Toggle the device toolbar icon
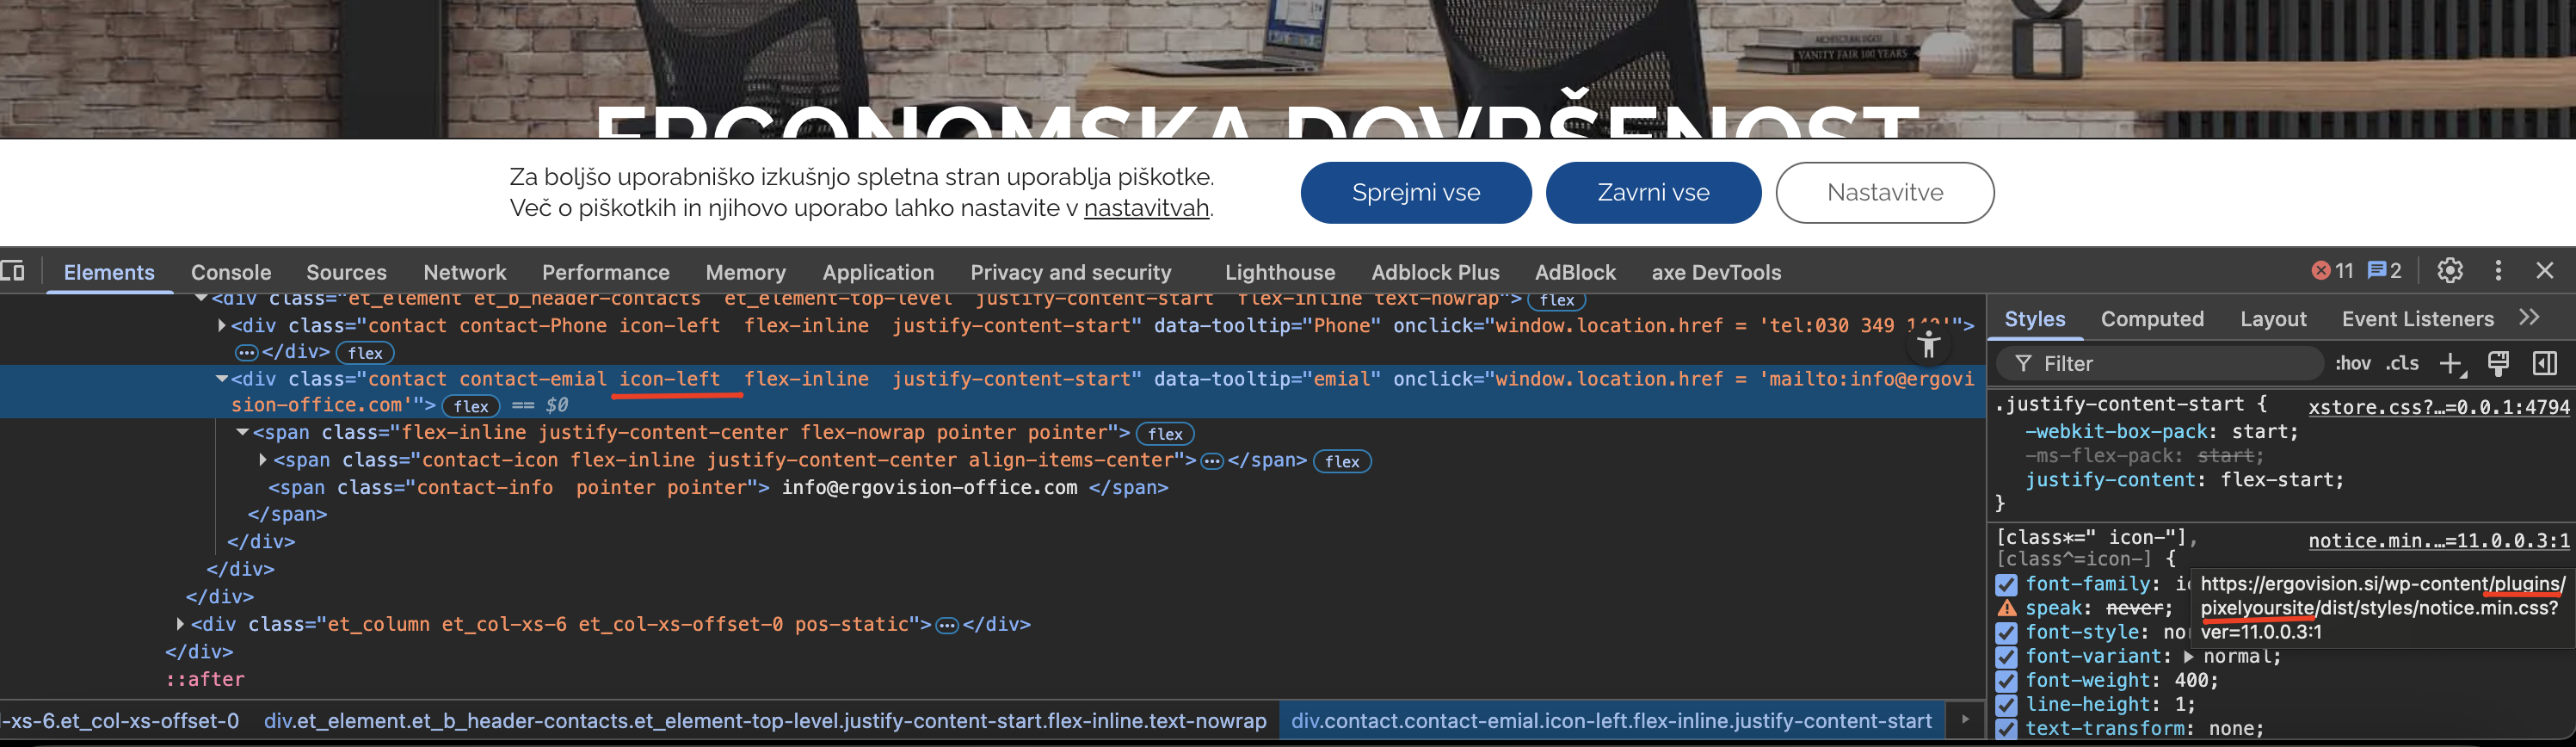 coord(13,271)
